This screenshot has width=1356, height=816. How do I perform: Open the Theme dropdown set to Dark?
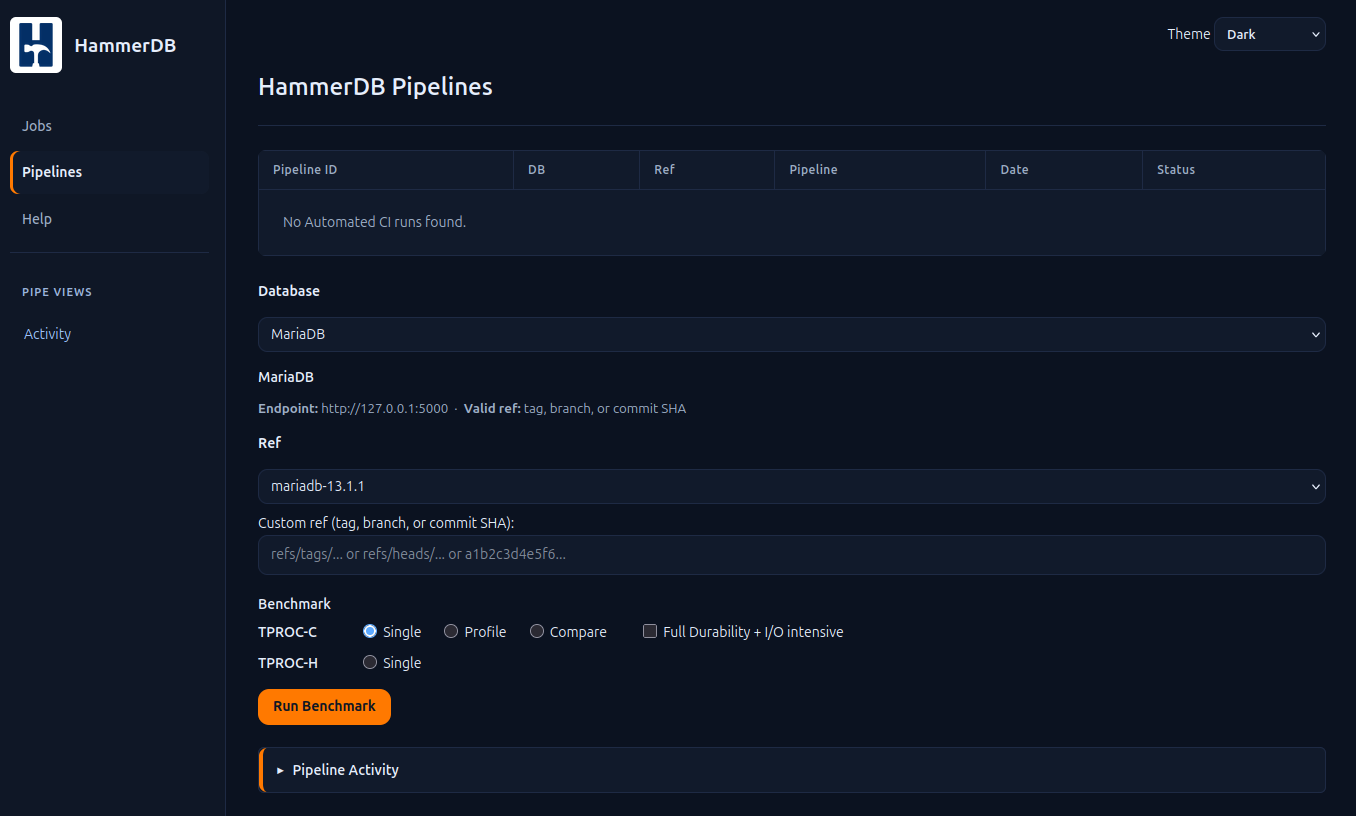(x=1269, y=34)
